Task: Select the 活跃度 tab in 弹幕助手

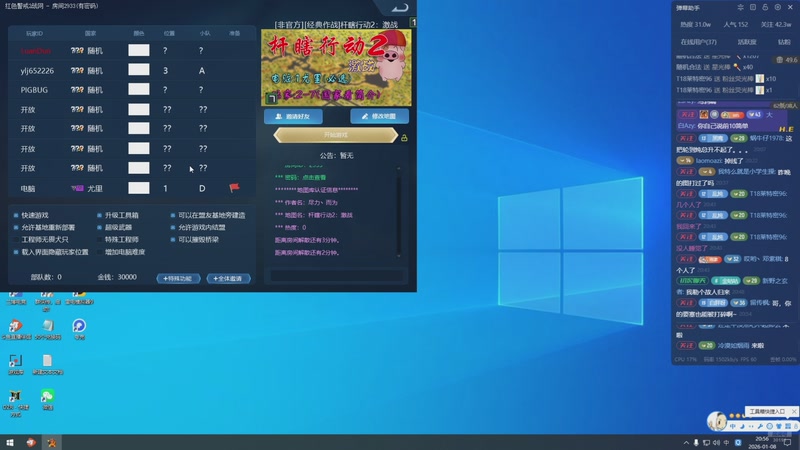Action: point(746,42)
